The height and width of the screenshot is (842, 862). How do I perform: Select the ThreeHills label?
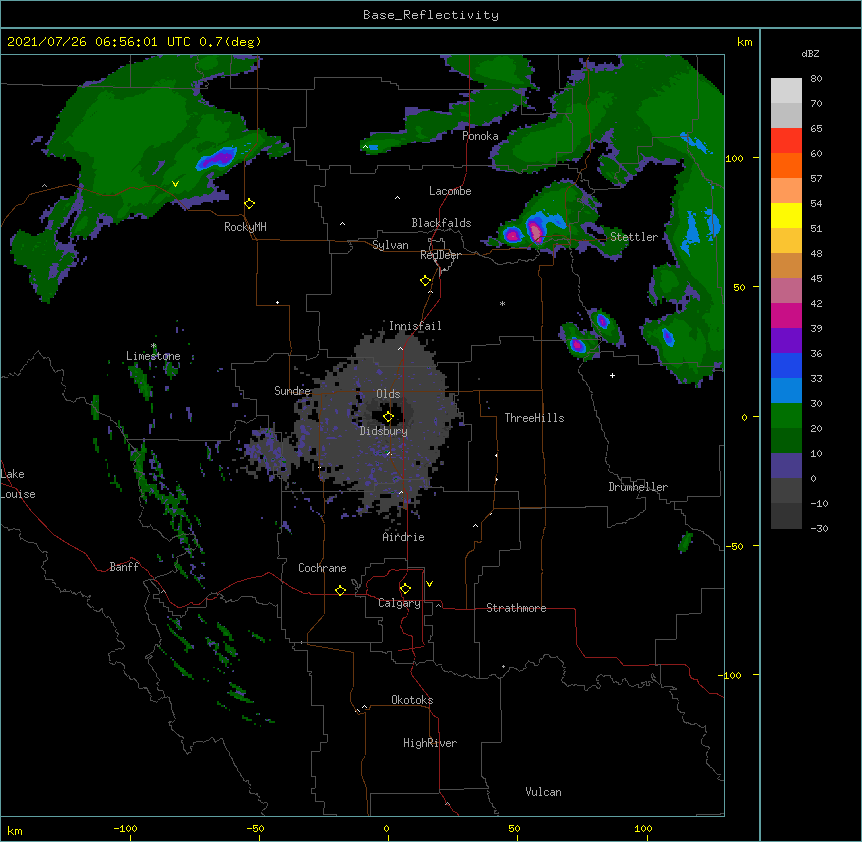tap(534, 418)
